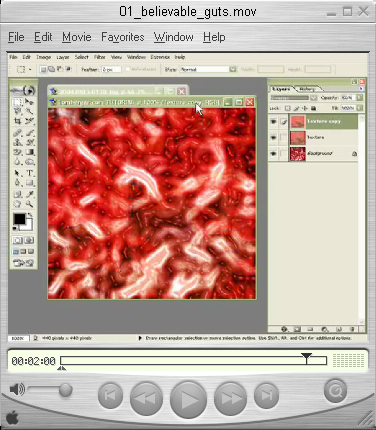
Task: Select the Lasso tool
Action: pos(18,112)
